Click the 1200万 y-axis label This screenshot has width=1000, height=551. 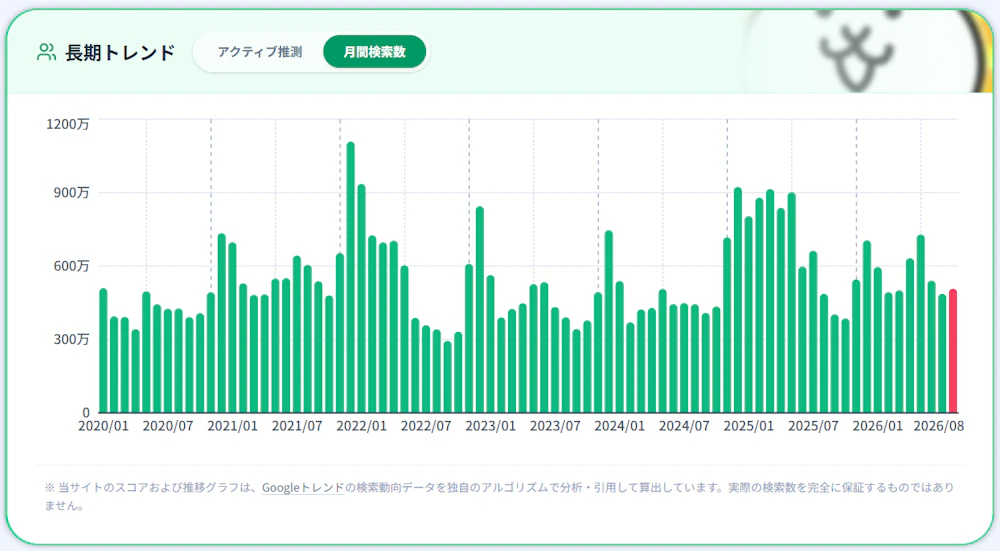68,124
